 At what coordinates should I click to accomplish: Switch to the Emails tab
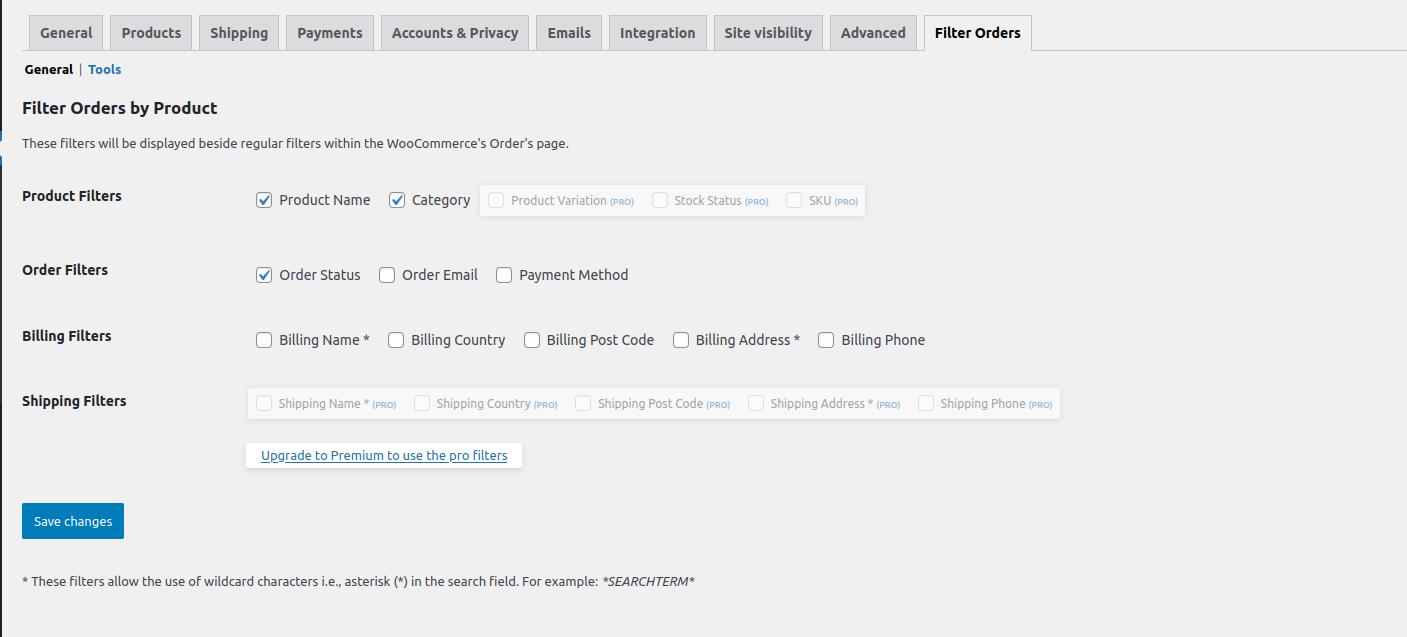pyautogui.click(x=569, y=33)
